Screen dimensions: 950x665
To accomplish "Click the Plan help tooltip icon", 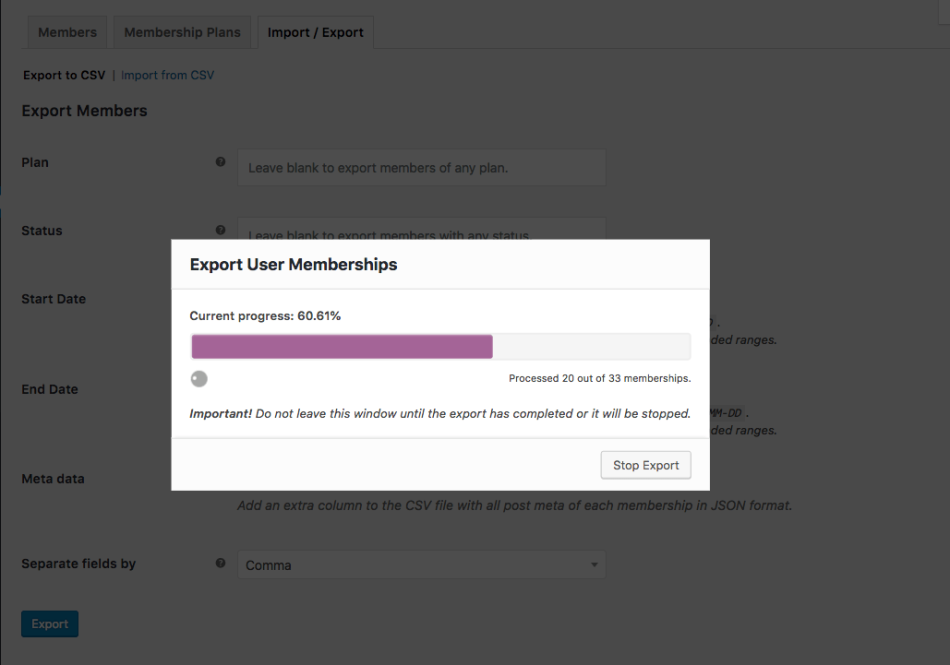I will coord(220,161).
